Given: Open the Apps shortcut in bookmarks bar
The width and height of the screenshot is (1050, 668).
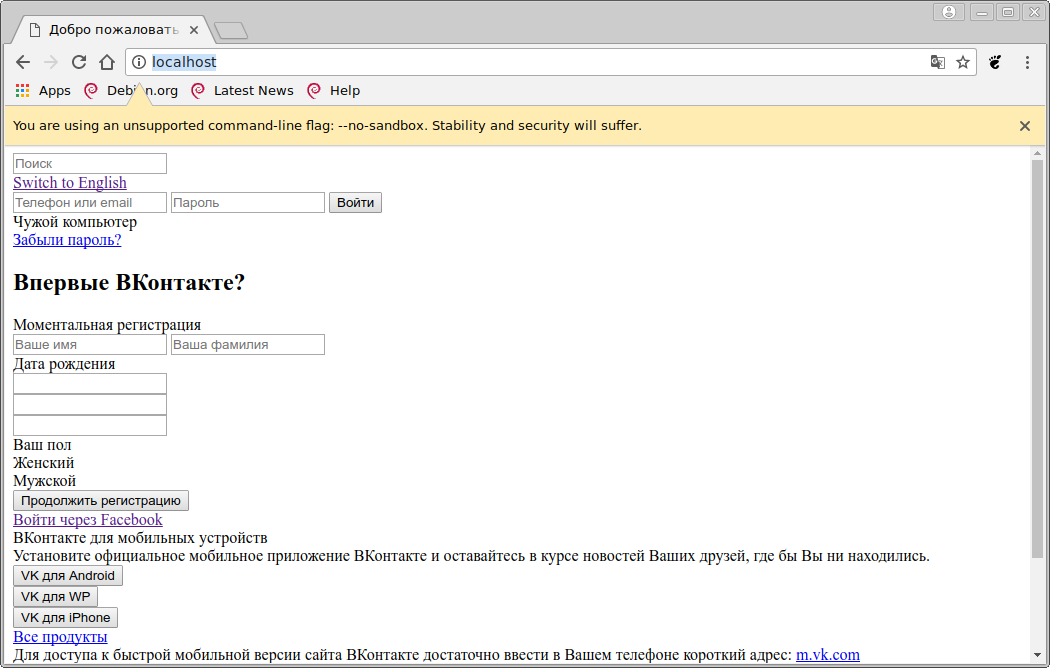Looking at the screenshot, I should tap(43, 91).
